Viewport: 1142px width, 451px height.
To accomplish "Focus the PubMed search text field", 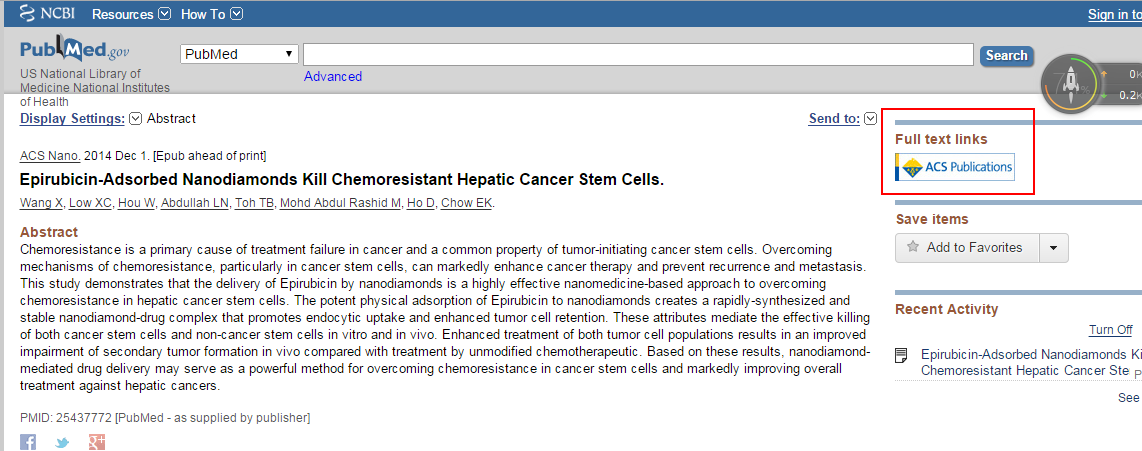I will (638, 55).
